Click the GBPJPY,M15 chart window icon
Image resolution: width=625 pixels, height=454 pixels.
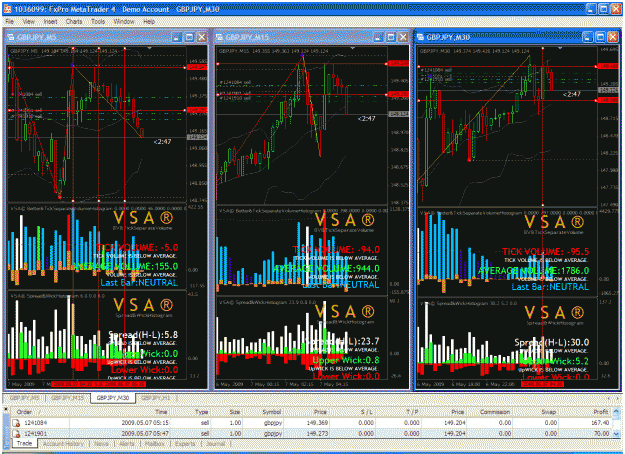[219, 37]
